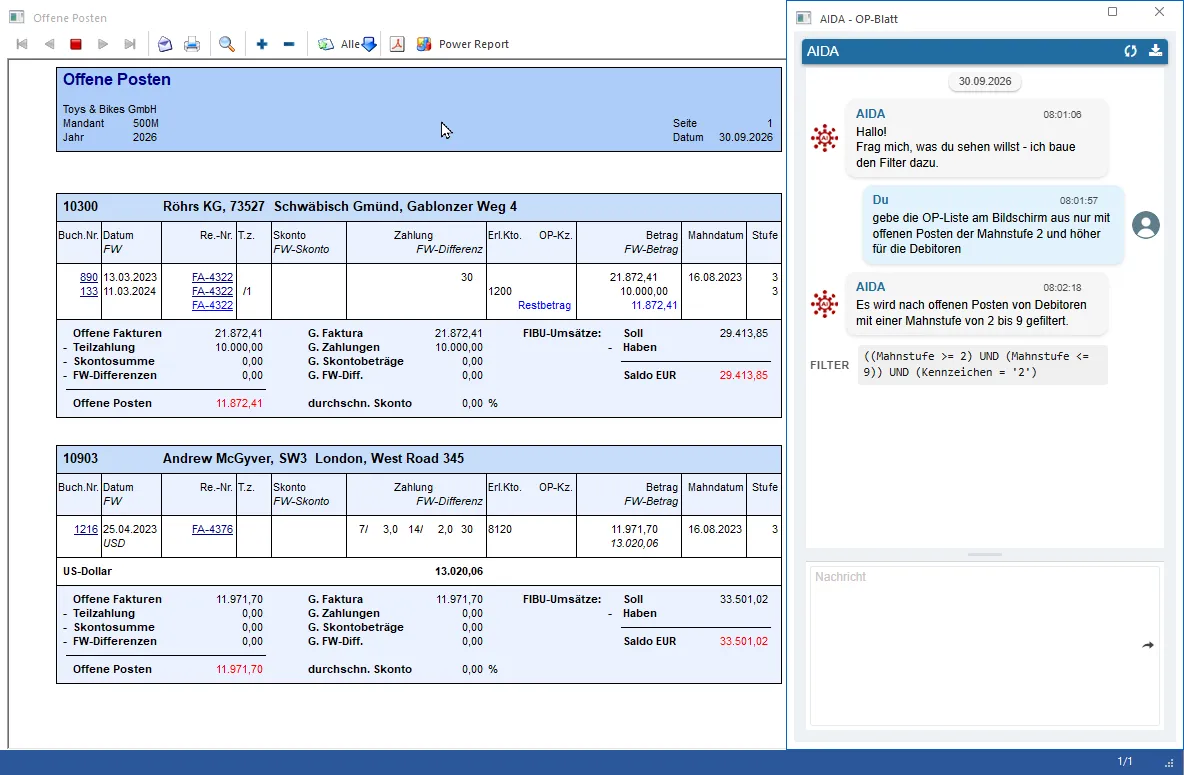Print the Offene Posten report
This screenshot has width=1184, height=775.
tap(192, 44)
